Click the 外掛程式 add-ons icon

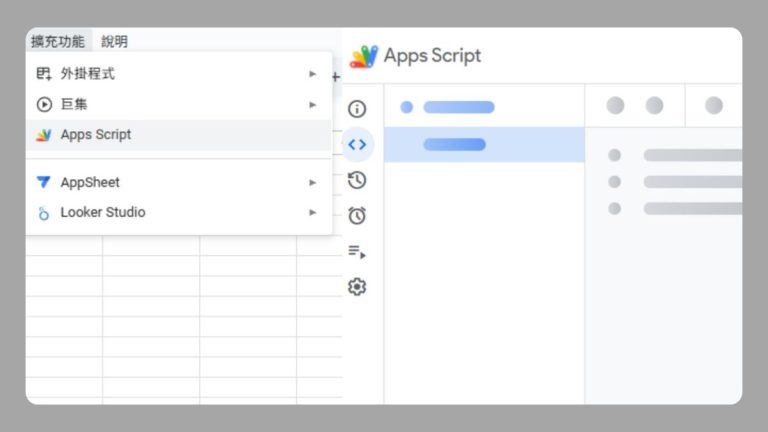[x=44, y=74]
